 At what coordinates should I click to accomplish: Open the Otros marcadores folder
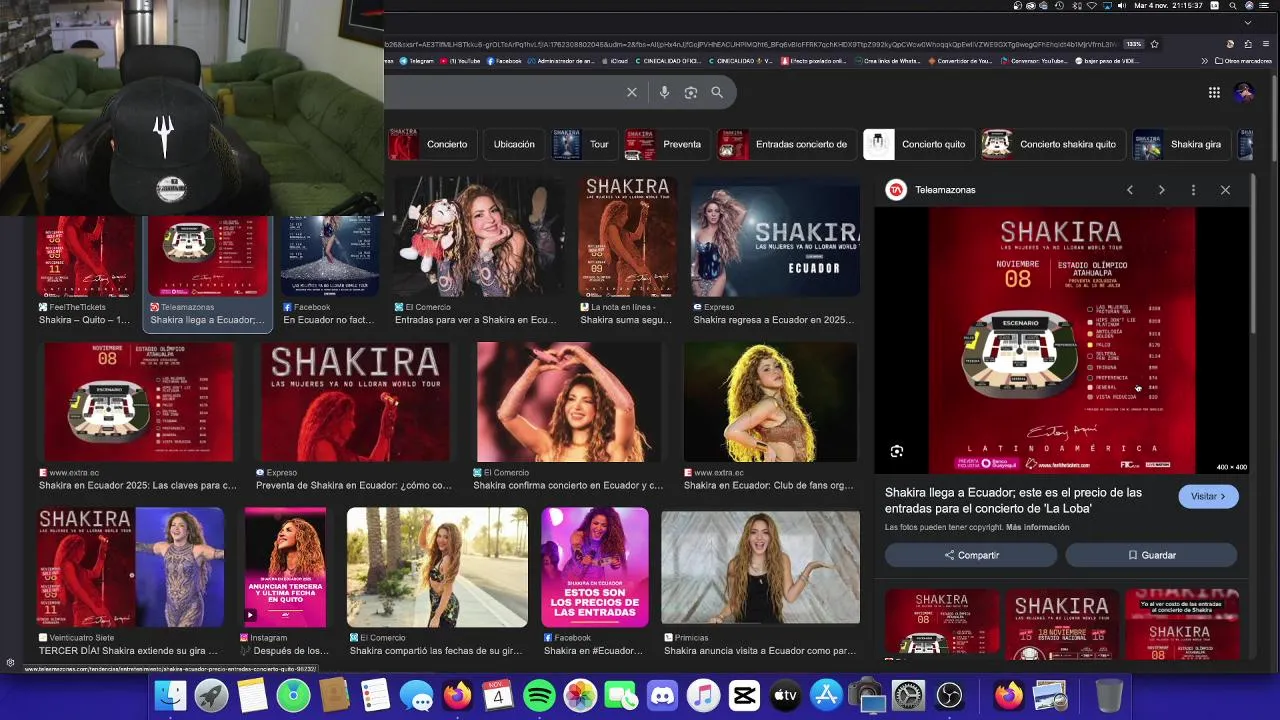pyautogui.click(x=1245, y=61)
